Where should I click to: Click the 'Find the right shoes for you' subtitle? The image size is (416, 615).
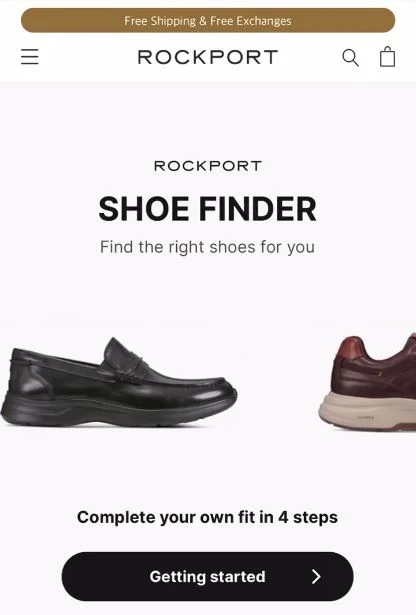pos(207,247)
